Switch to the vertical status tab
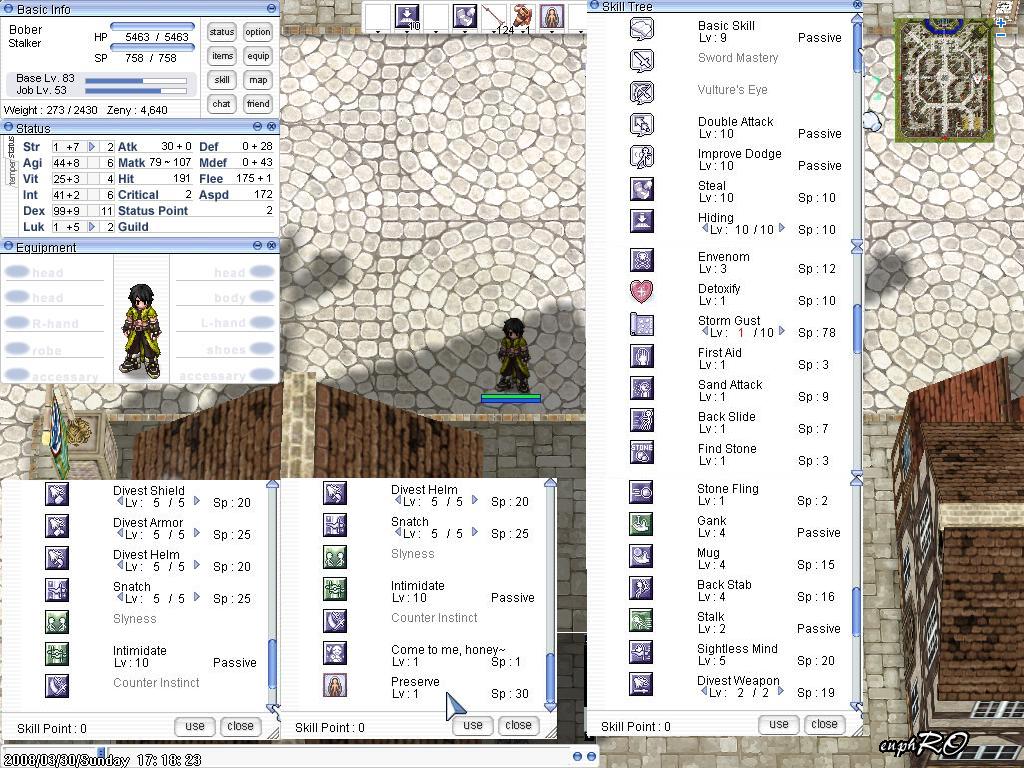 tap(11, 147)
